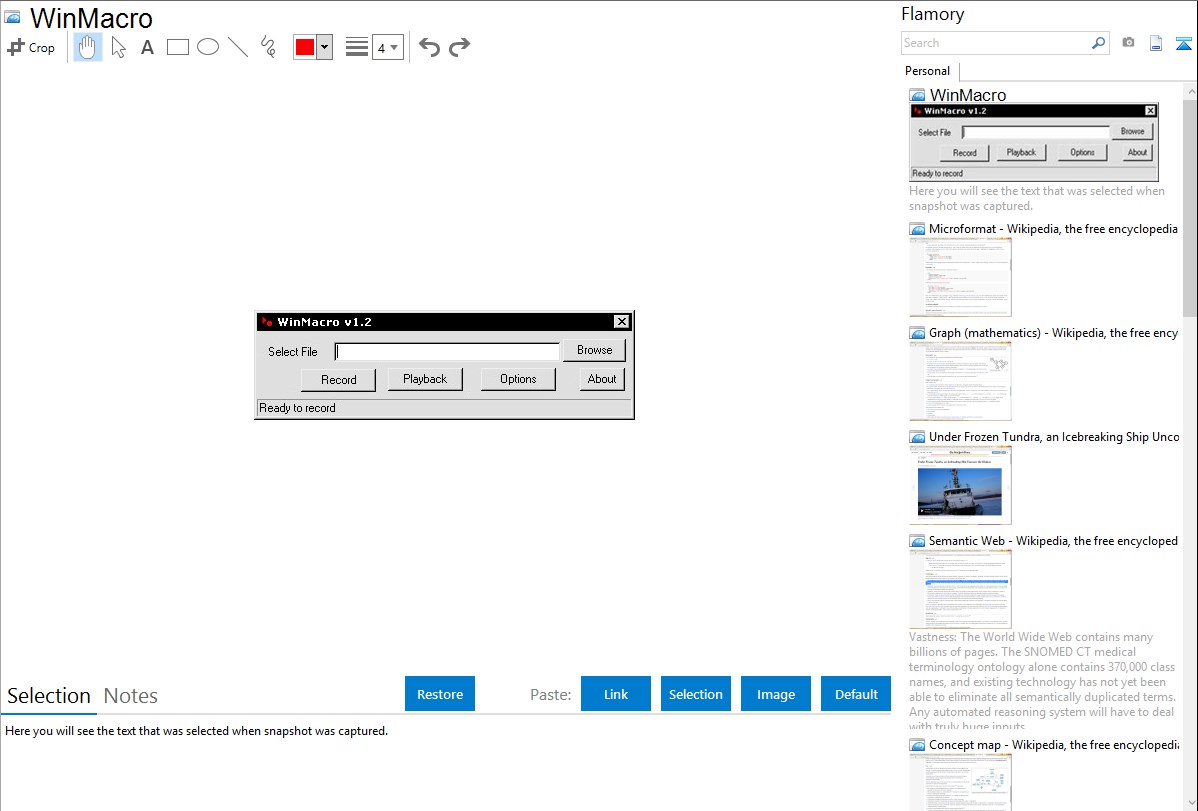Image resolution: width=1198 pixels, height=811 pixels.
Task: Redo the last annotation
Action: (459, 47)
